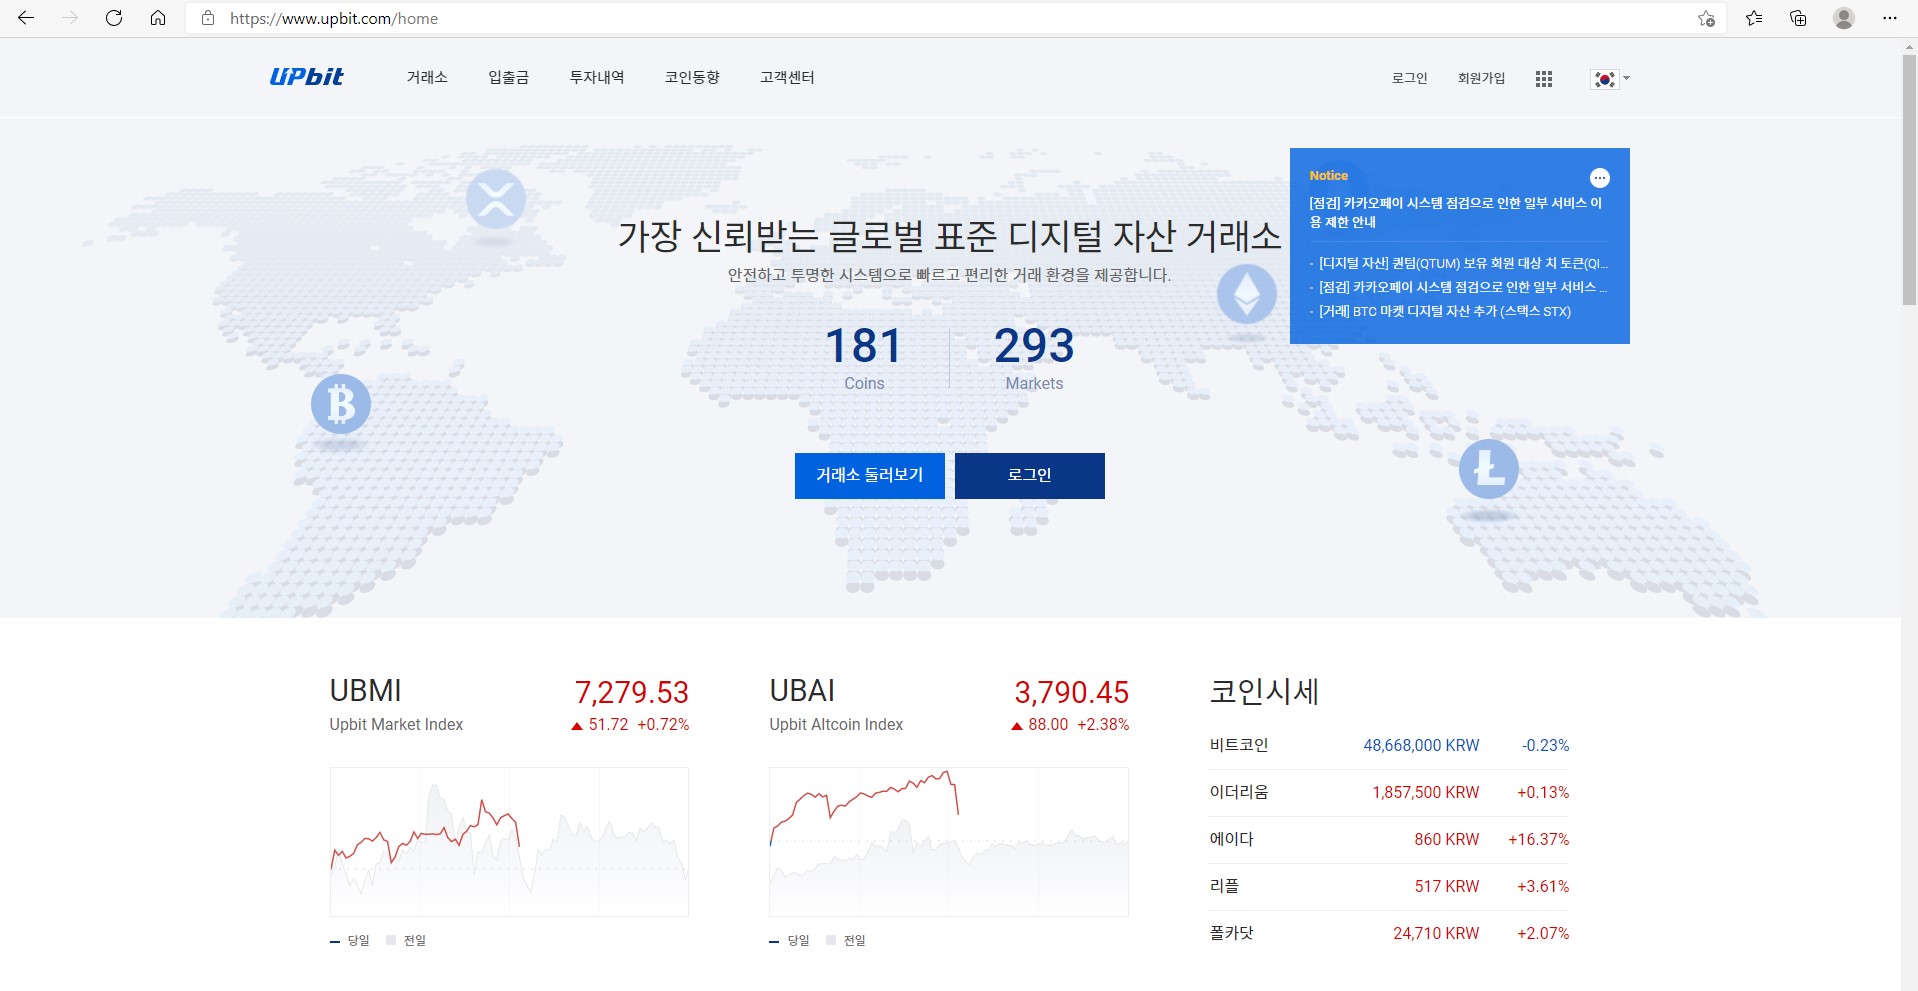1918x991 pixels.
Task: Click the UBMI index chart
Action: (509, 841)
